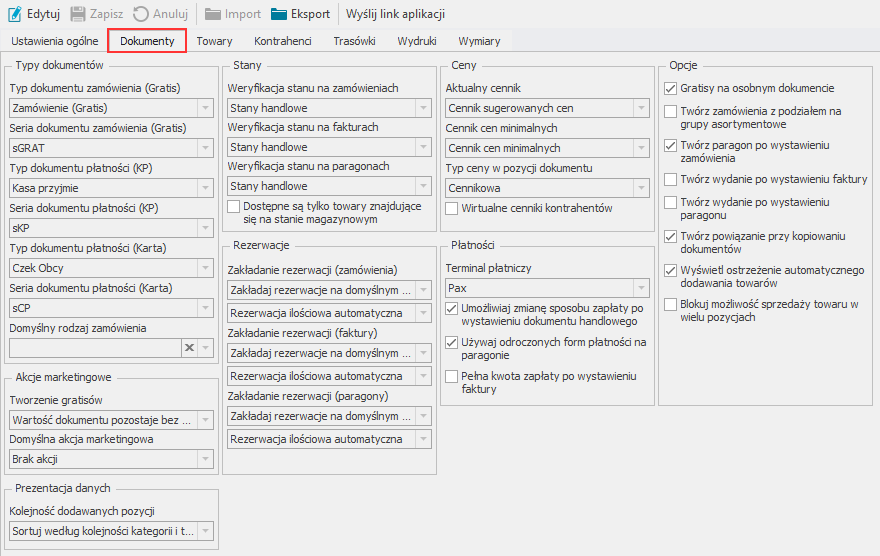Open the Kontrahenci tab
This screenshot has width=880, height=556.
[283, 41]
